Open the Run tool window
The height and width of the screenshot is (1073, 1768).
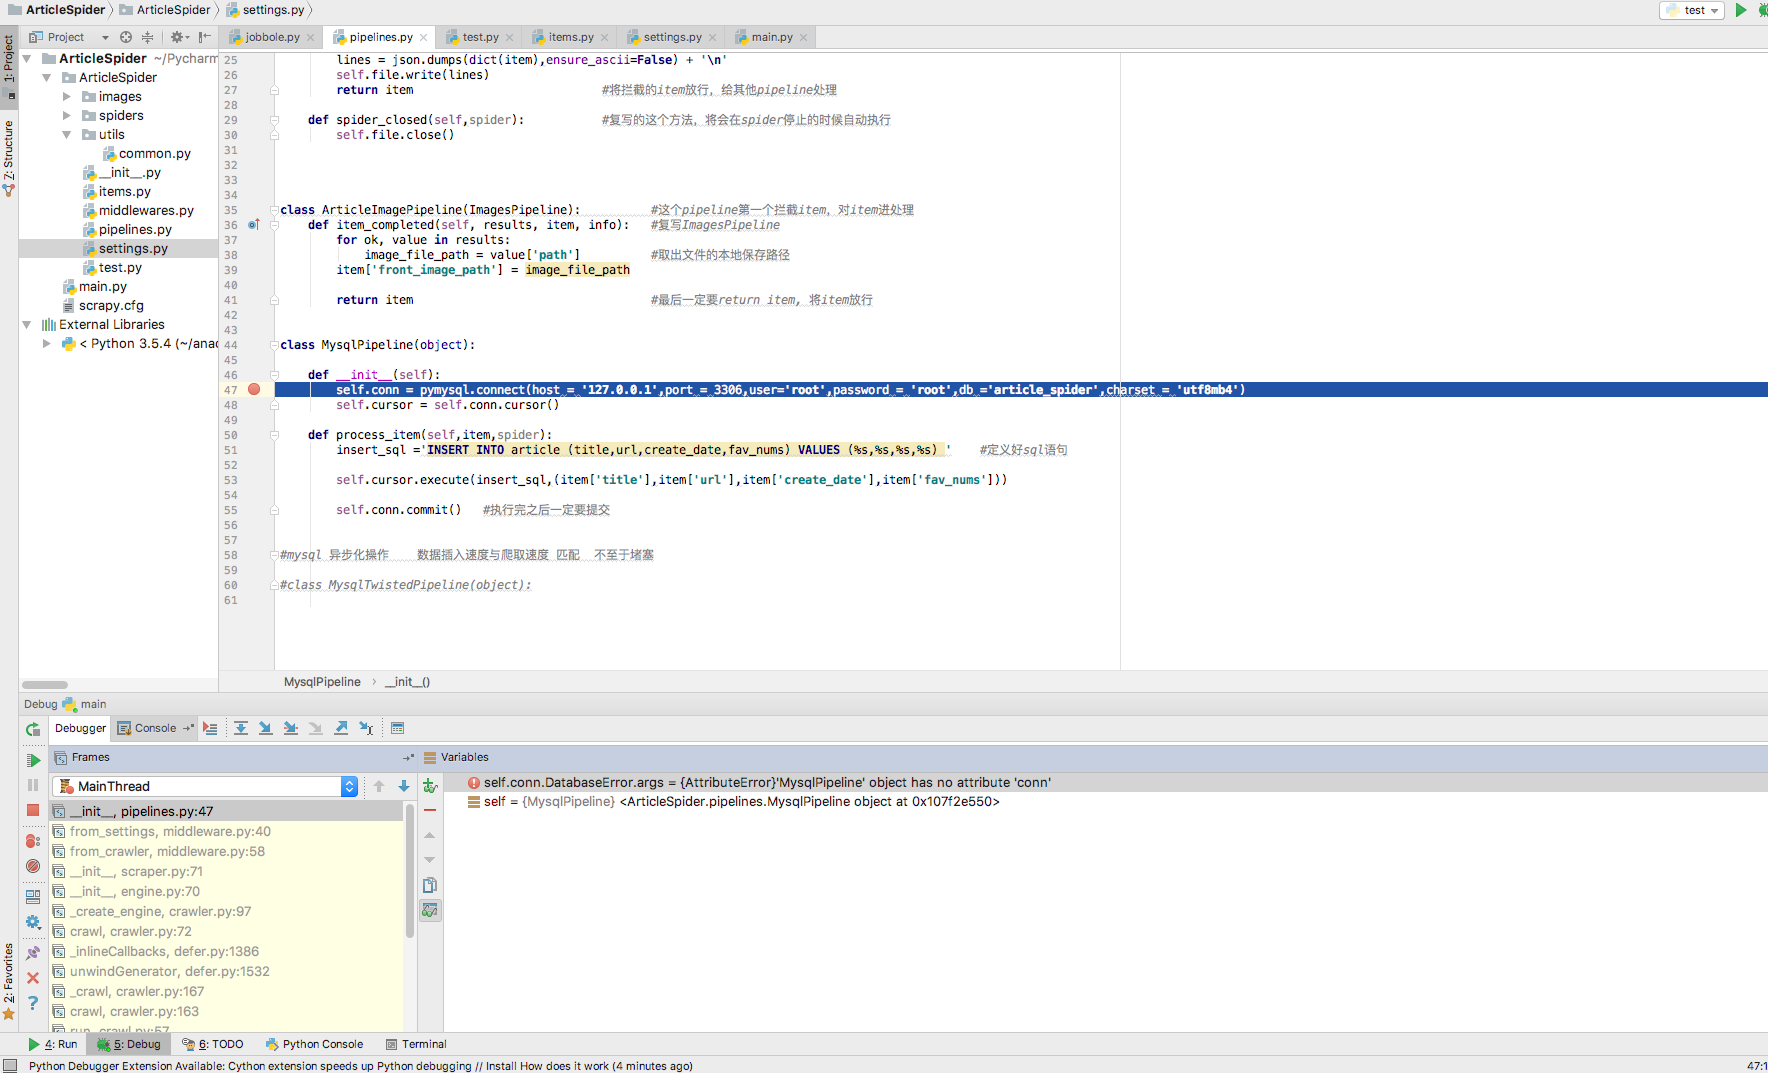click(53, 1044)
